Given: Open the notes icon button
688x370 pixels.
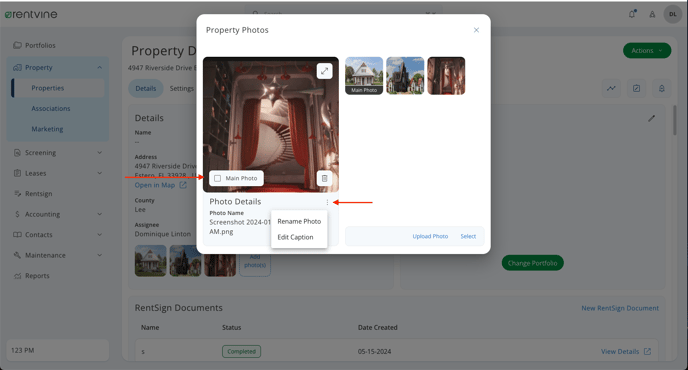Looking at the screenshot, I should (636, 89).
